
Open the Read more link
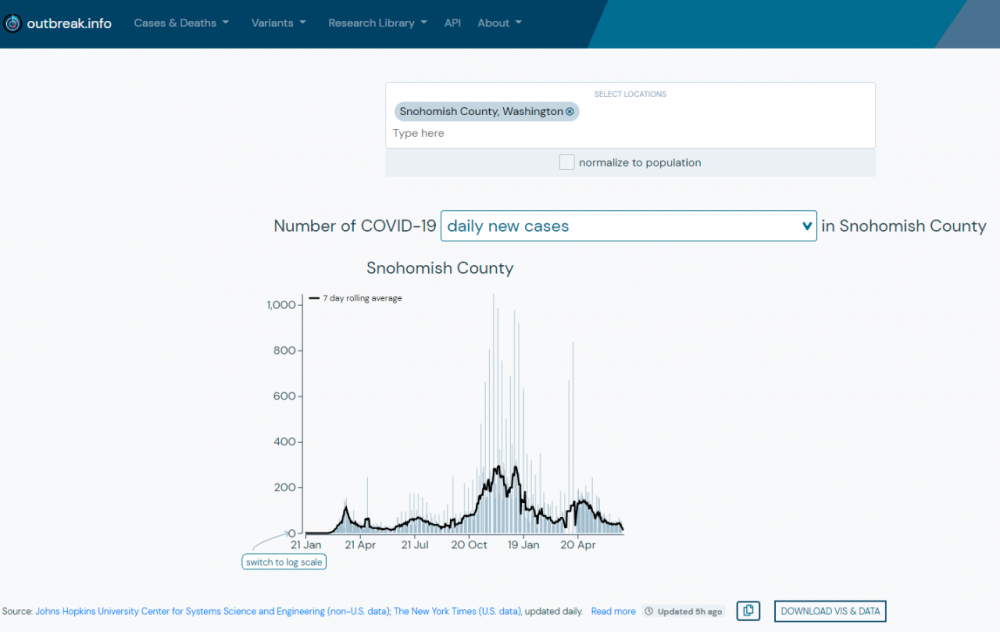point(613,611)
